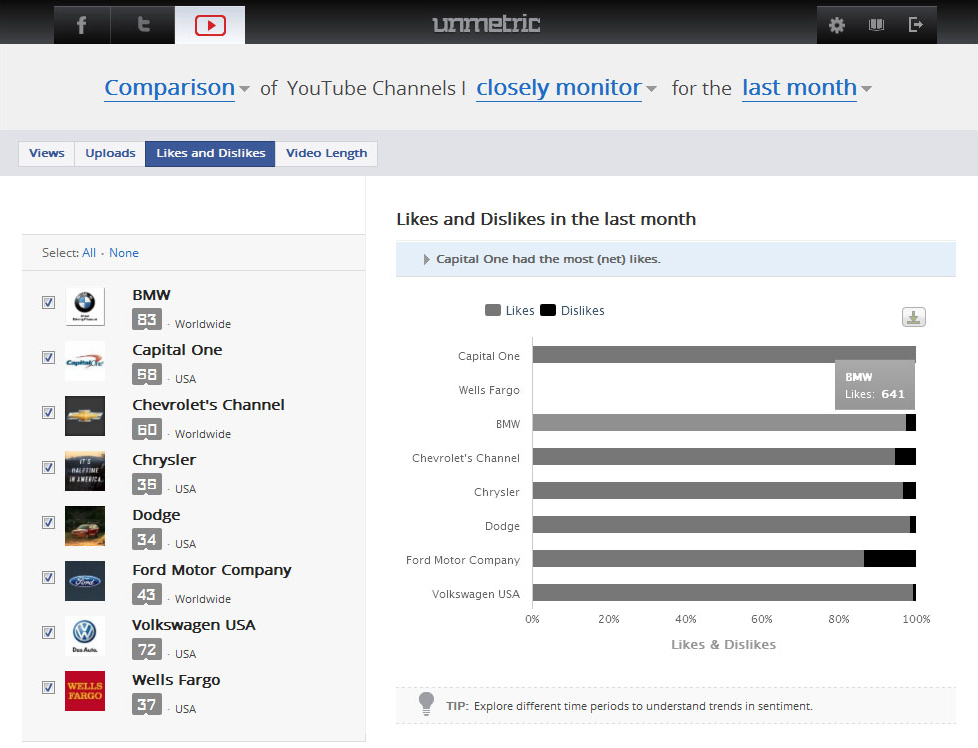Click the Chrysler likes bar
This screenshot has width=978, height=748.
click(x=717, y=490)
